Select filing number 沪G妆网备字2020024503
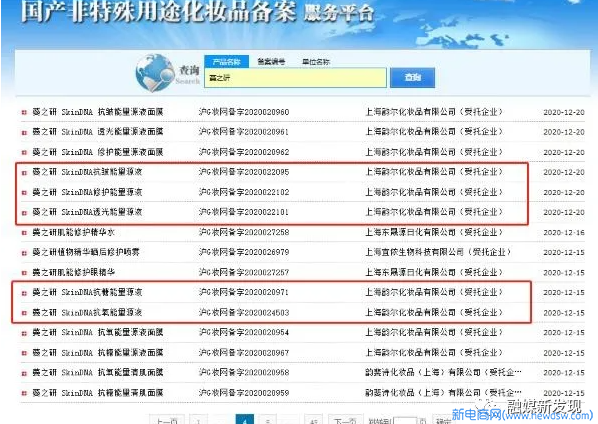 pos(244,313)
